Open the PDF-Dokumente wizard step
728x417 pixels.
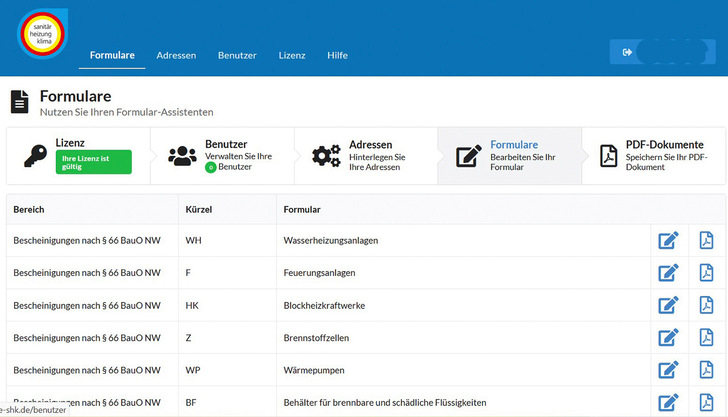pyautogui.click(x=654, y=156)
